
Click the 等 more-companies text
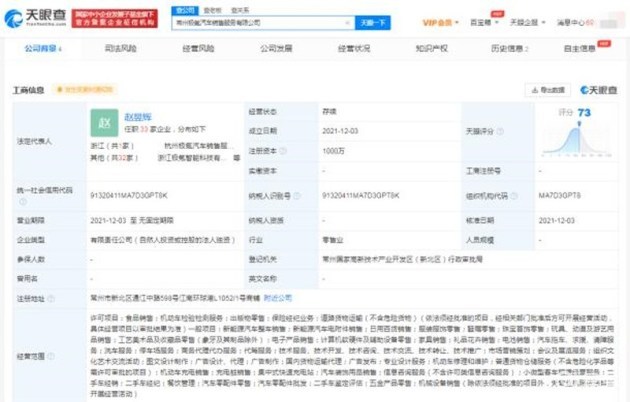237,158
